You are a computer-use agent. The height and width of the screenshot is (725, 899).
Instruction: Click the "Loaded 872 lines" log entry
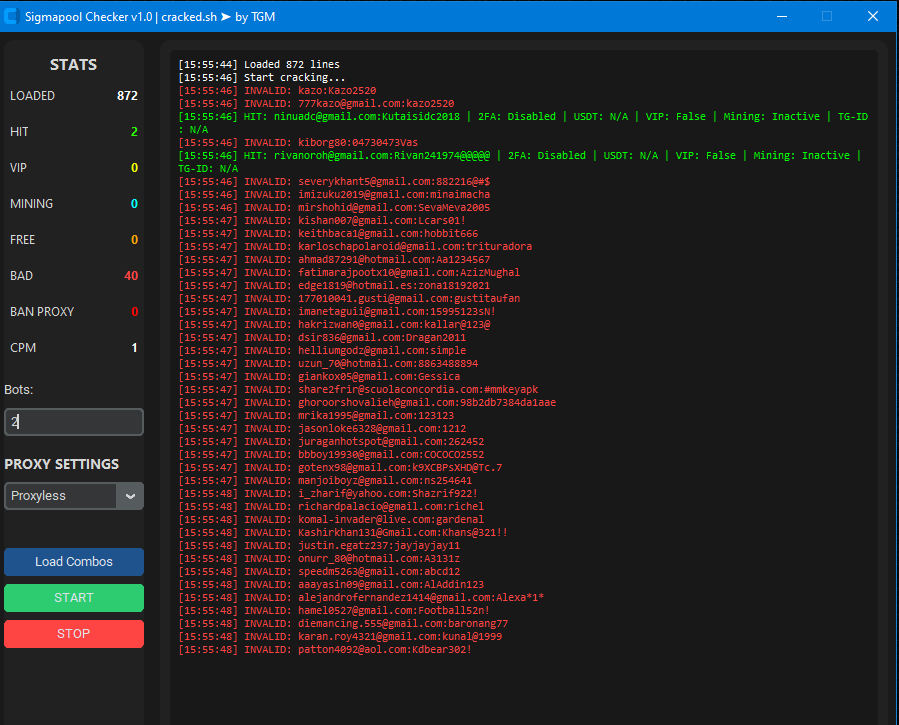point(259,64)
